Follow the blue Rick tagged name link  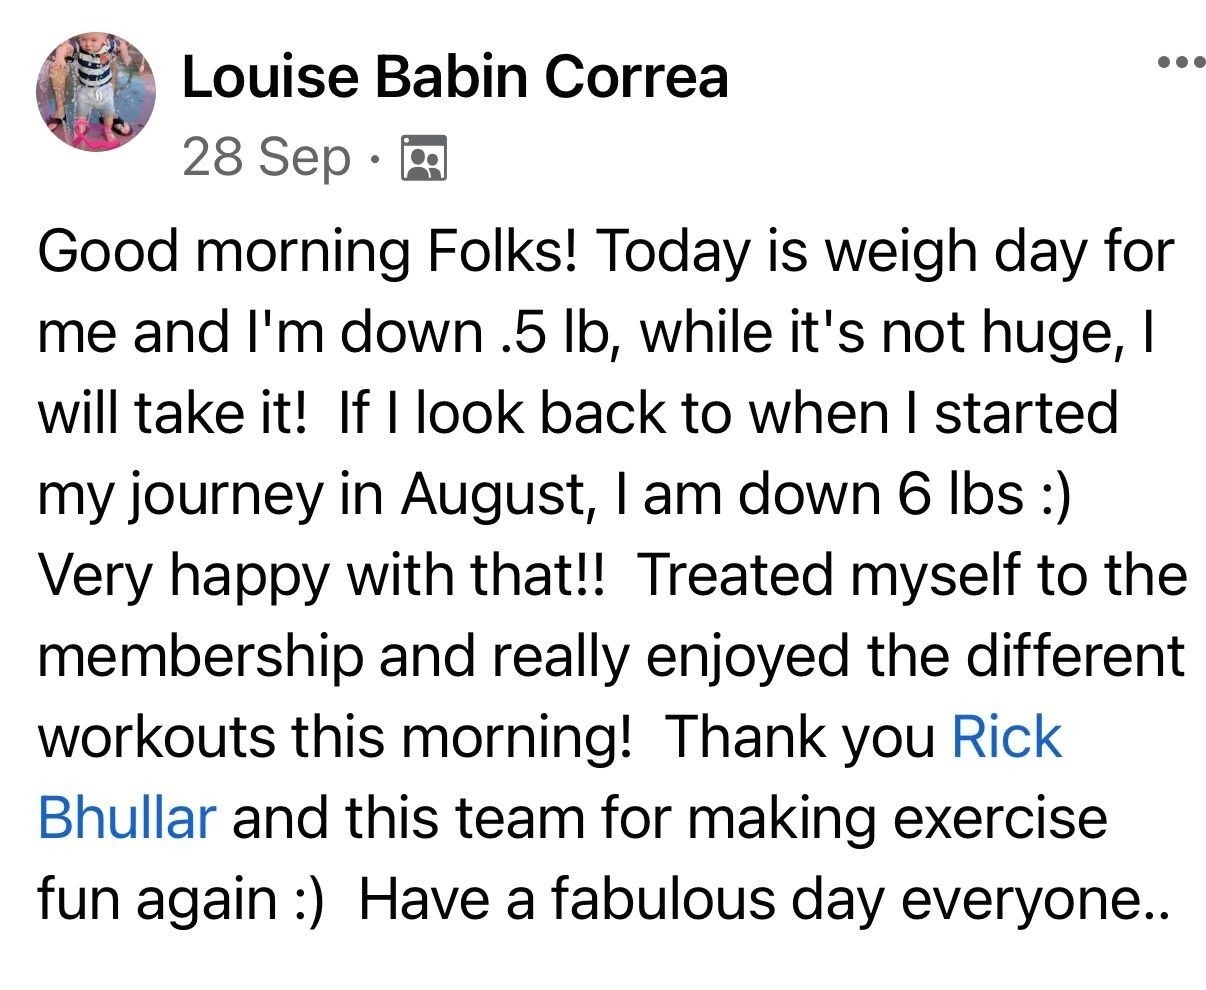pyautogui.click(x=1006, y=737)
